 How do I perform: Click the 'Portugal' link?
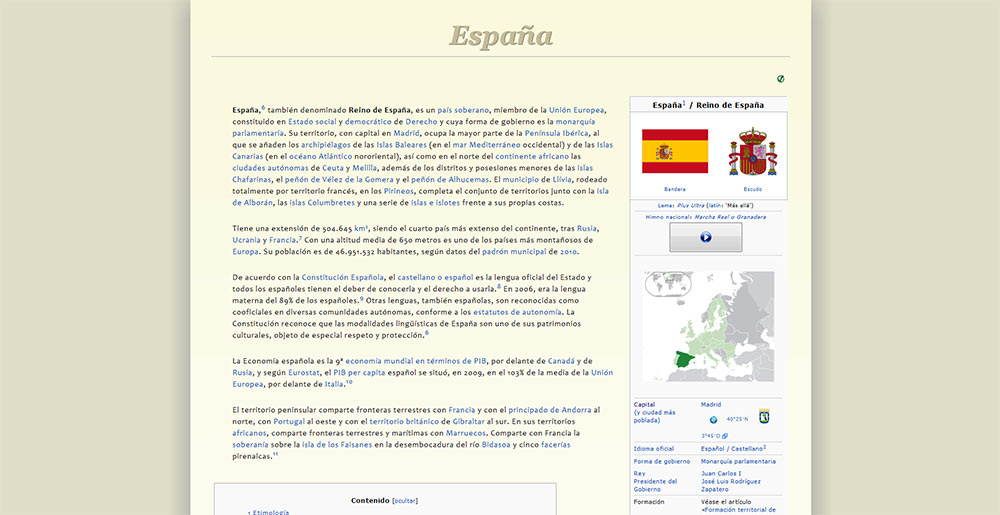point(289,421)
